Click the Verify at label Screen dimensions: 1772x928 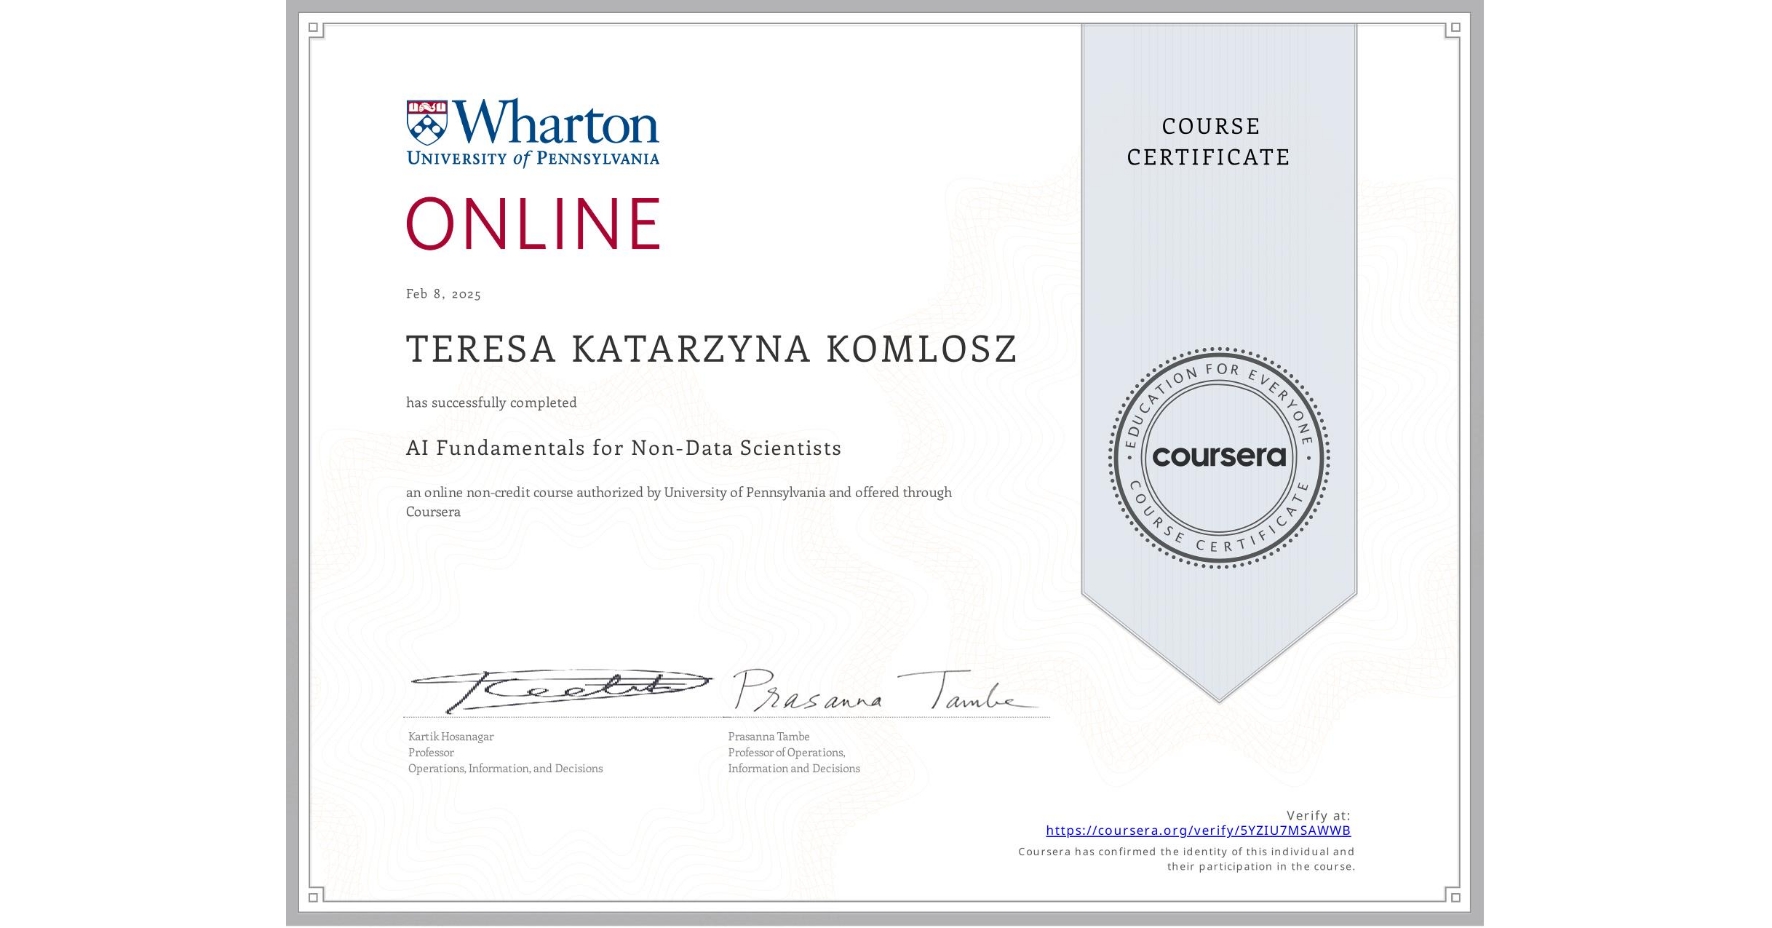tap(1317, 814)
